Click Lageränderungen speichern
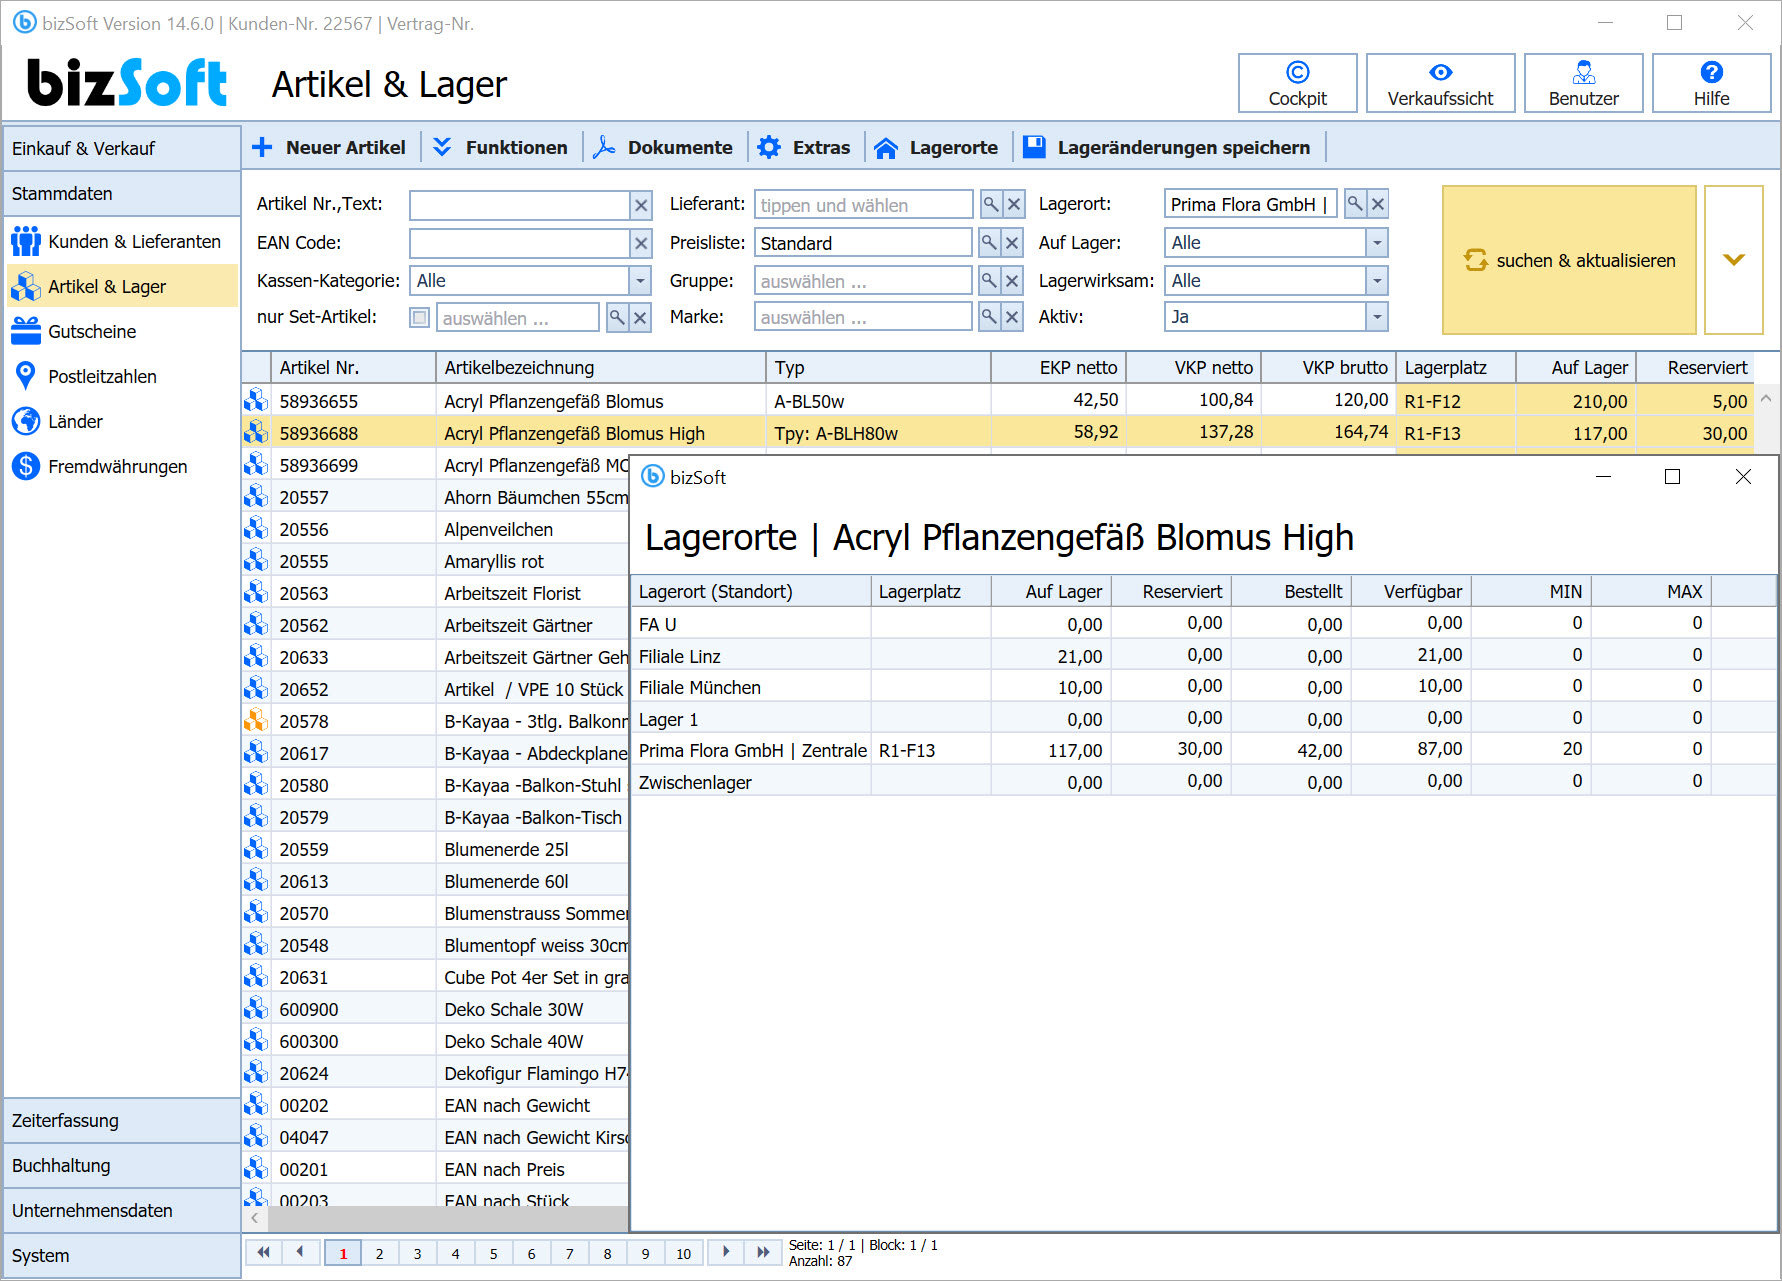1782x1281 pixels. click(1166, 147)
